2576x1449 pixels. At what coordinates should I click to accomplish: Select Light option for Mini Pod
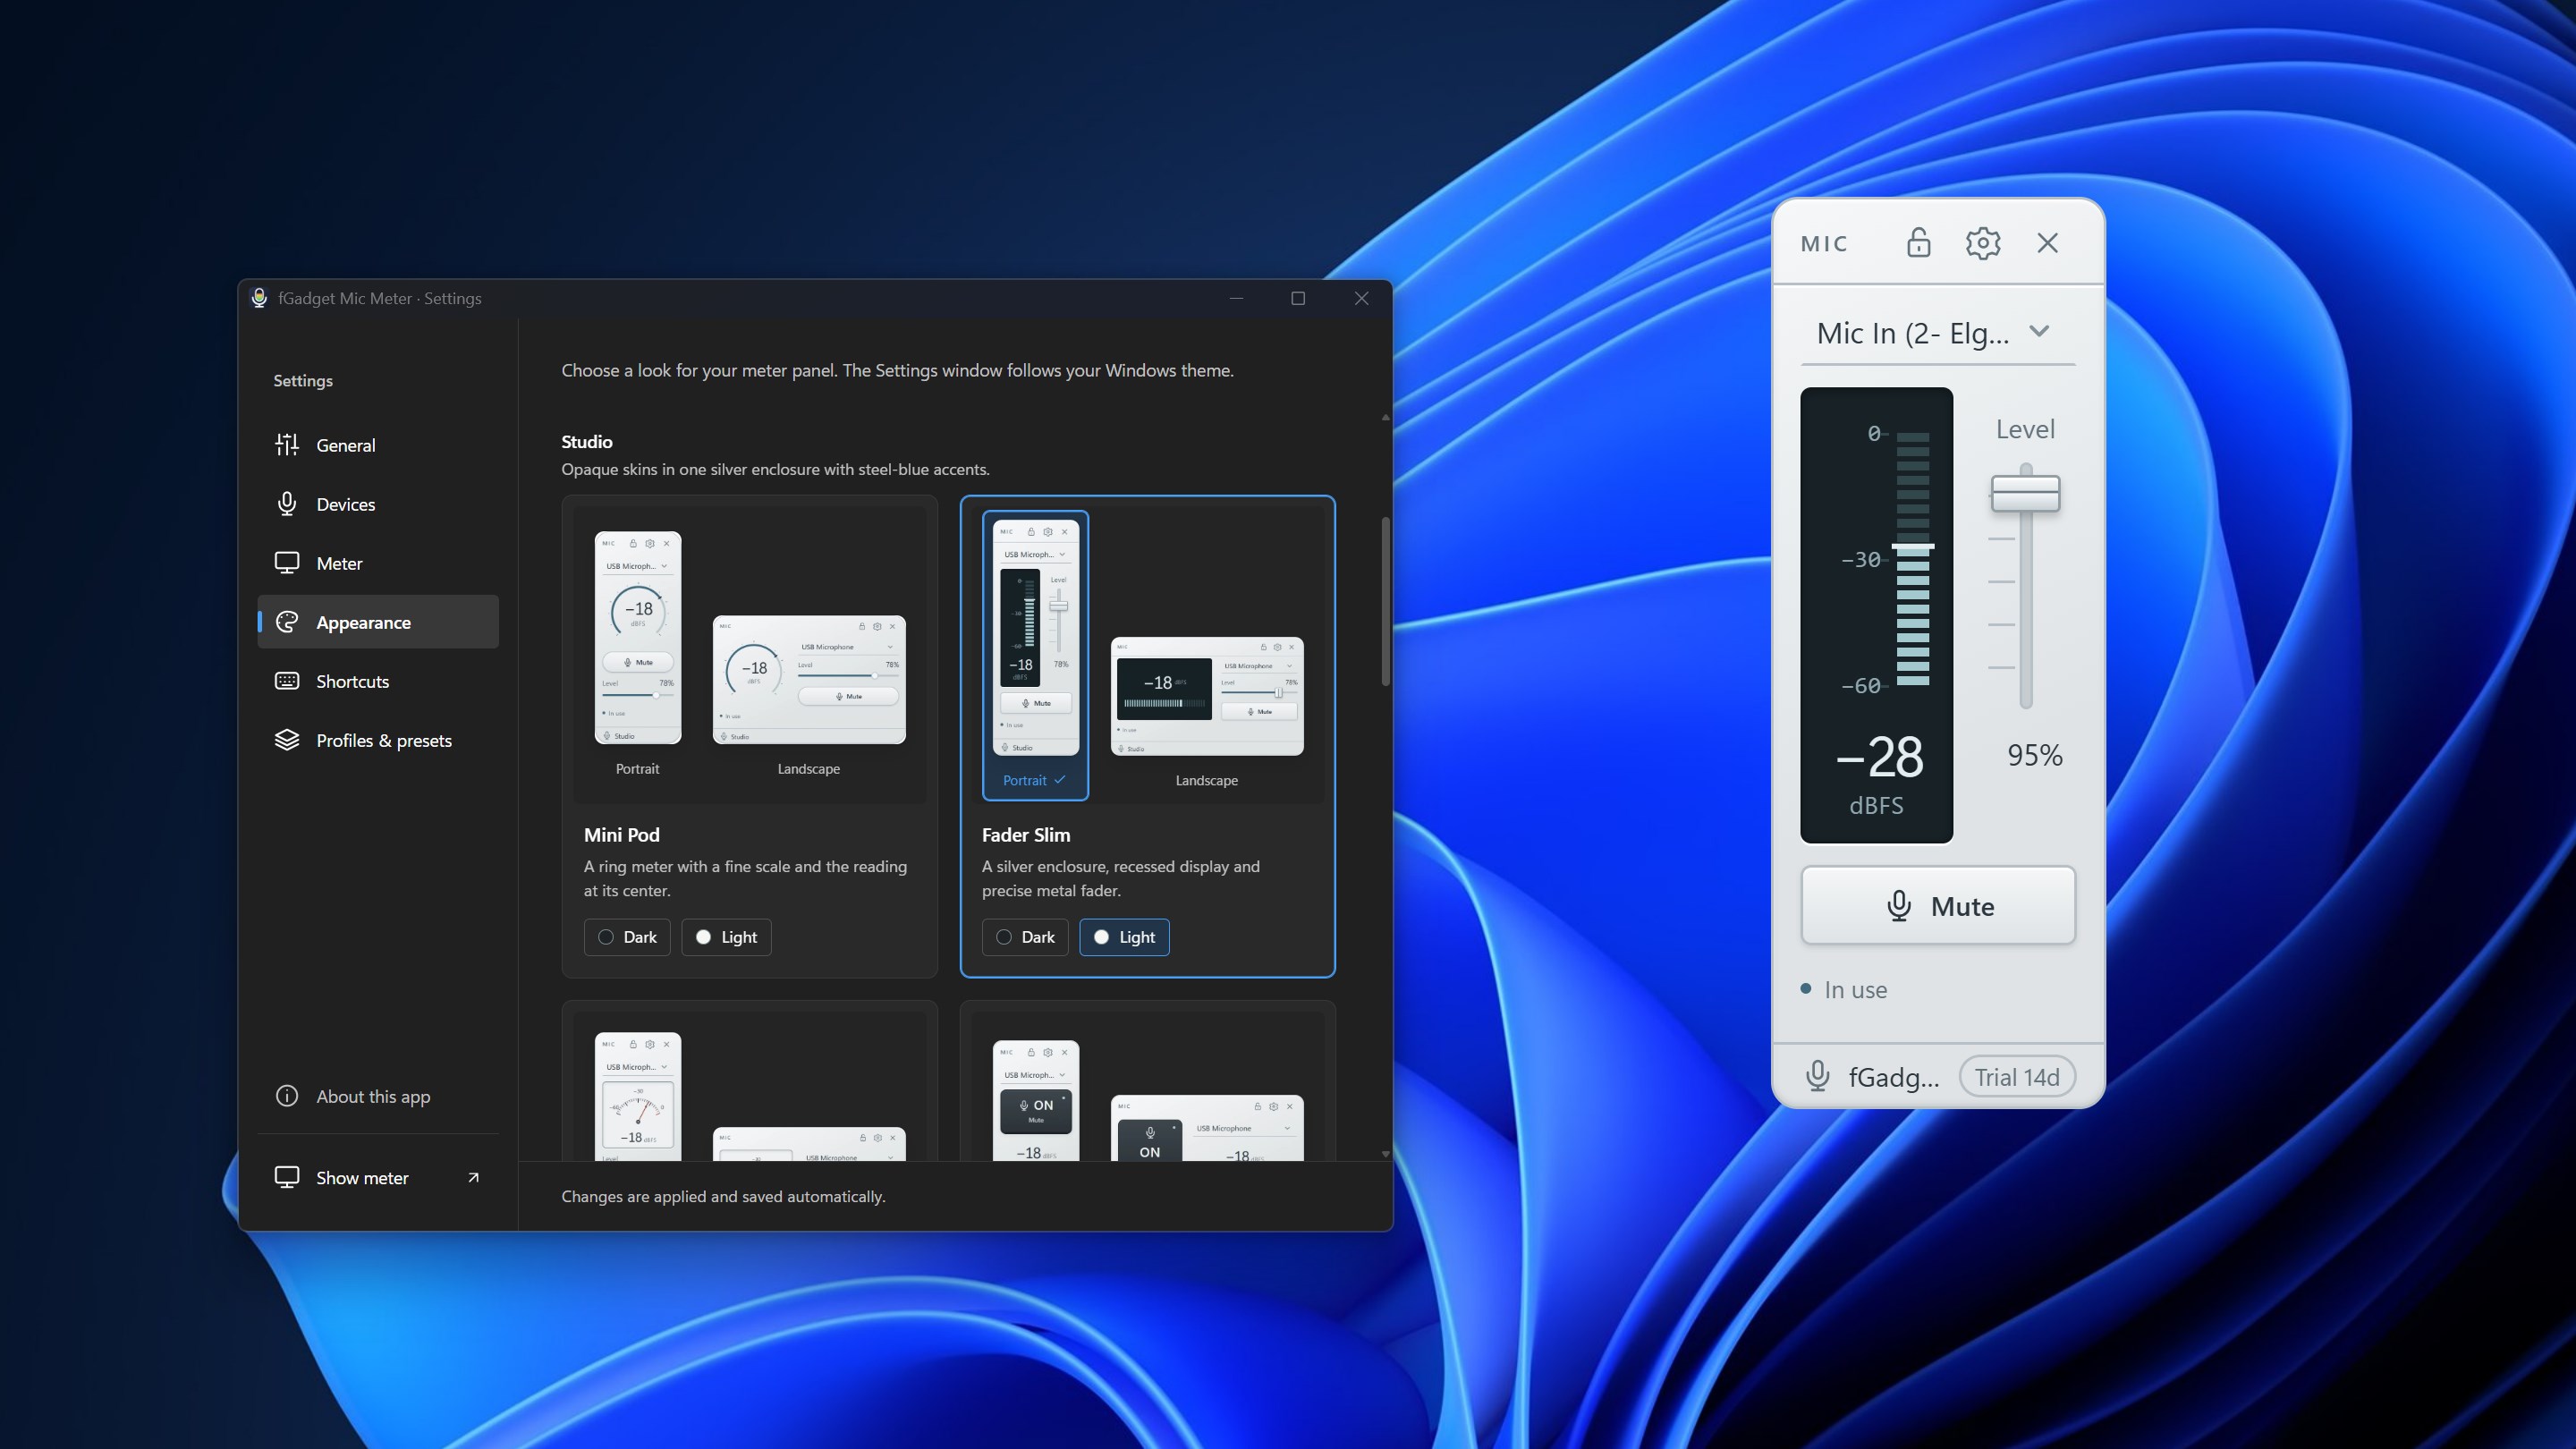coord(726,937)
